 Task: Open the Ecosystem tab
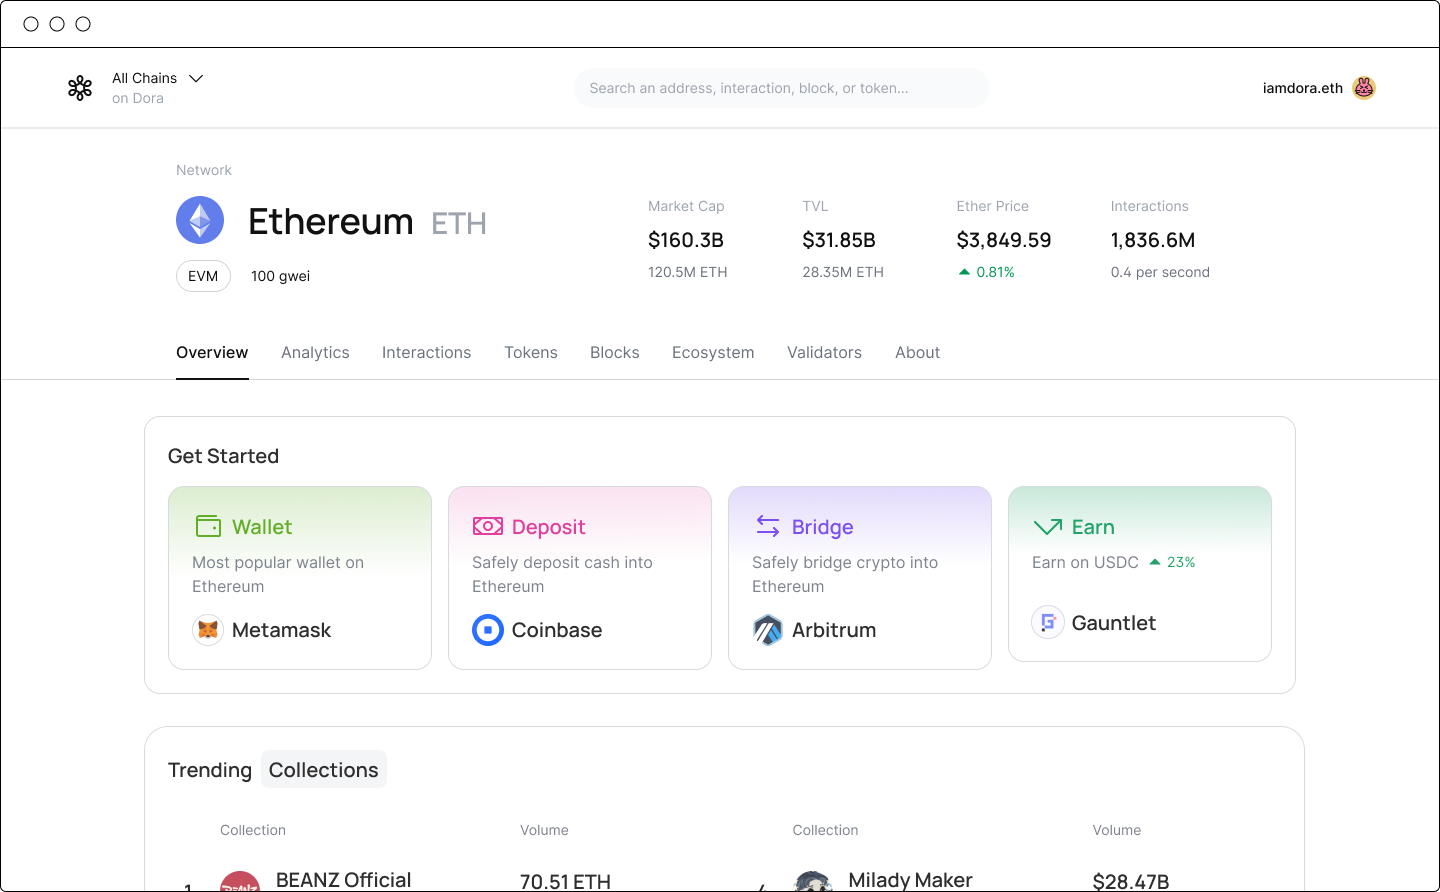coord(713,352)
